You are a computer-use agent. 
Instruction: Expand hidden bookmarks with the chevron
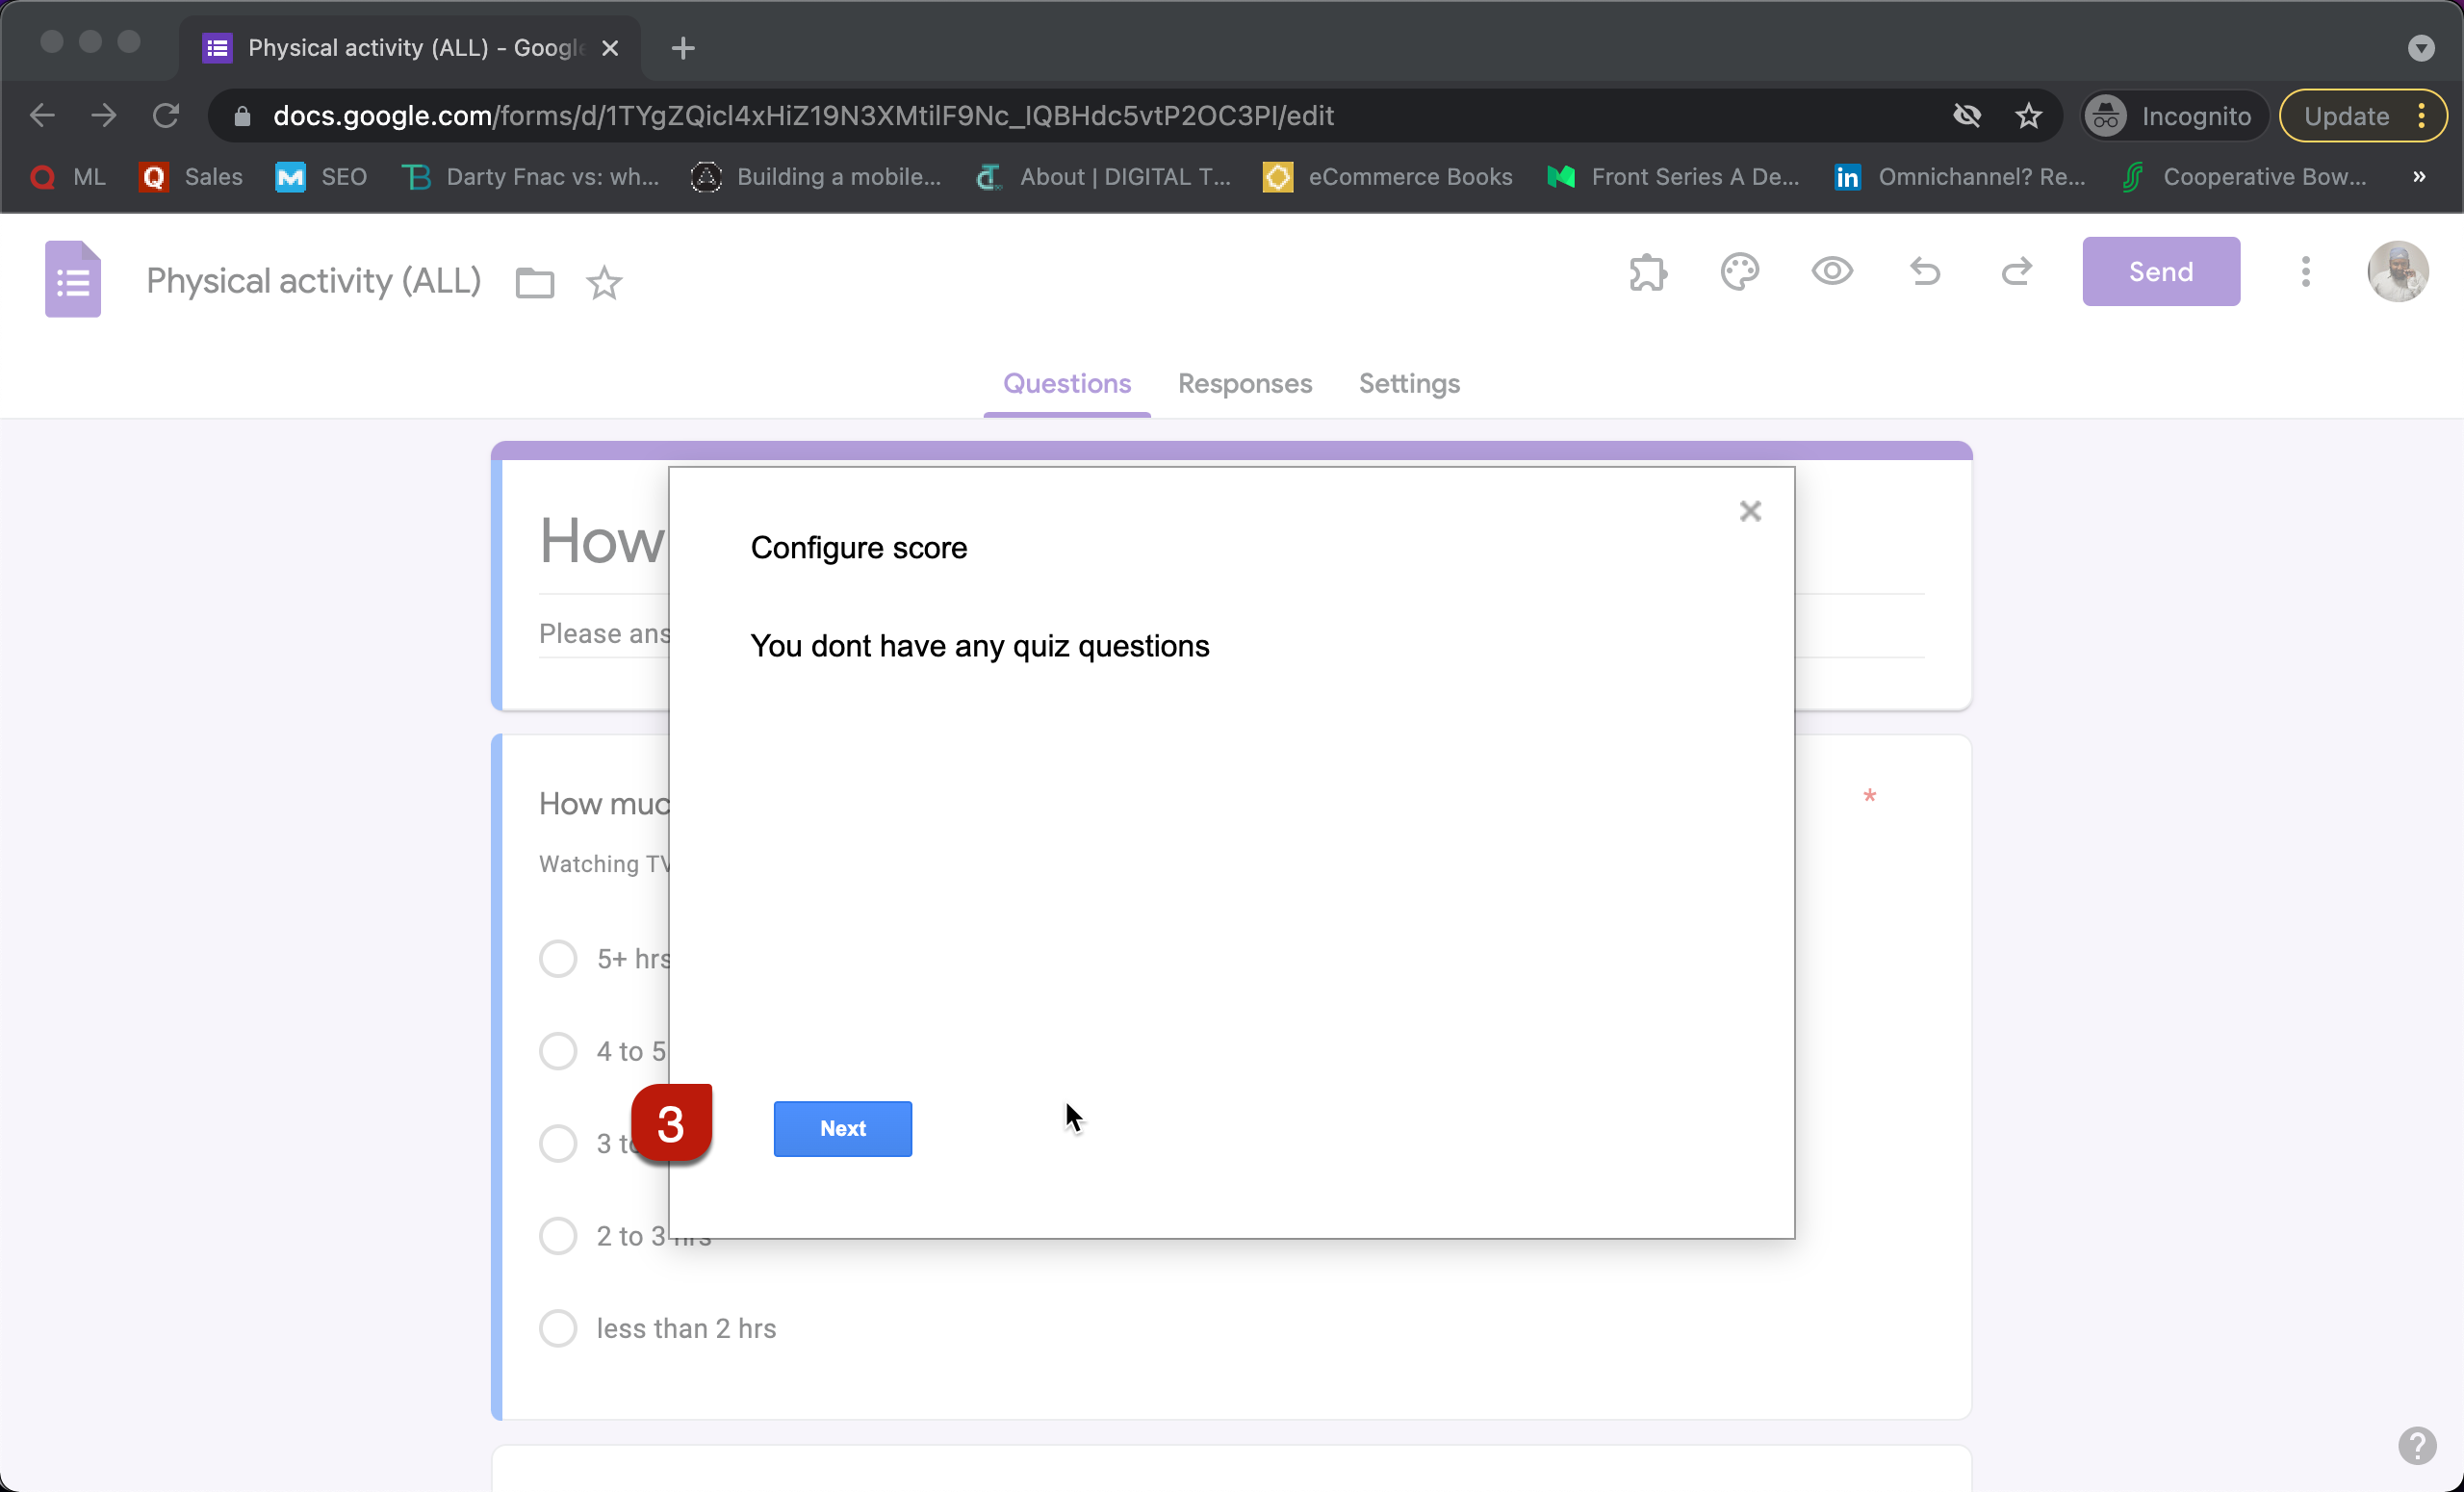[x=2420, y=177]
